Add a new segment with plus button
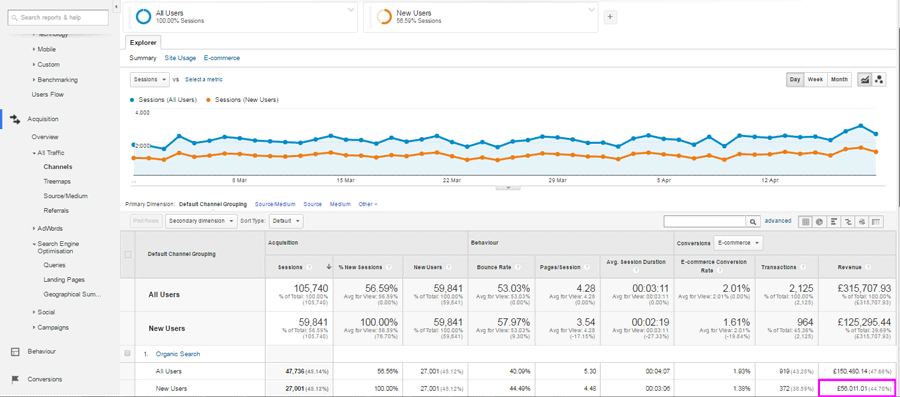The width and height of the screenshot is (900, 397). pyautogui.click(x=610, y=17)
